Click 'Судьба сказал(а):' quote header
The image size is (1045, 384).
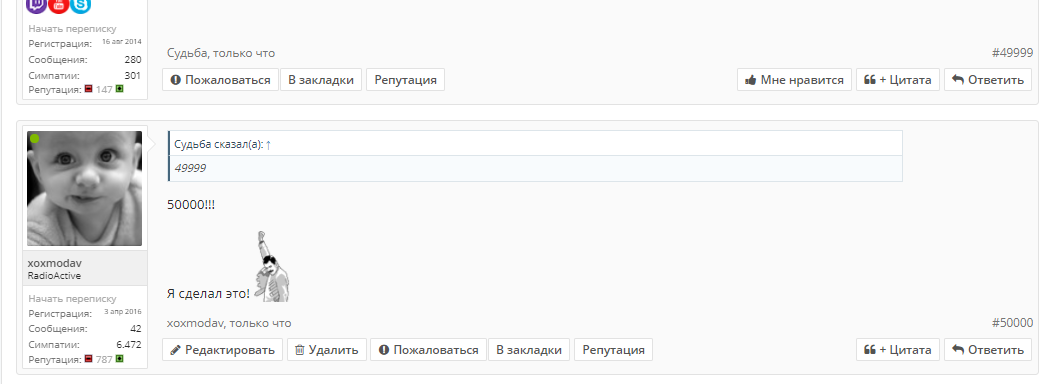(x=219, y=145)
